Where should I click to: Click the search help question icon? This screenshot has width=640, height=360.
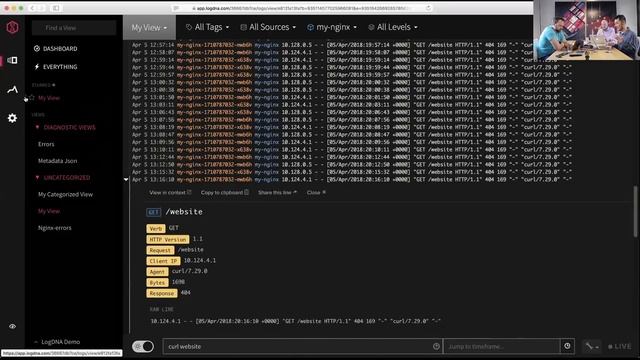point(436,346)
